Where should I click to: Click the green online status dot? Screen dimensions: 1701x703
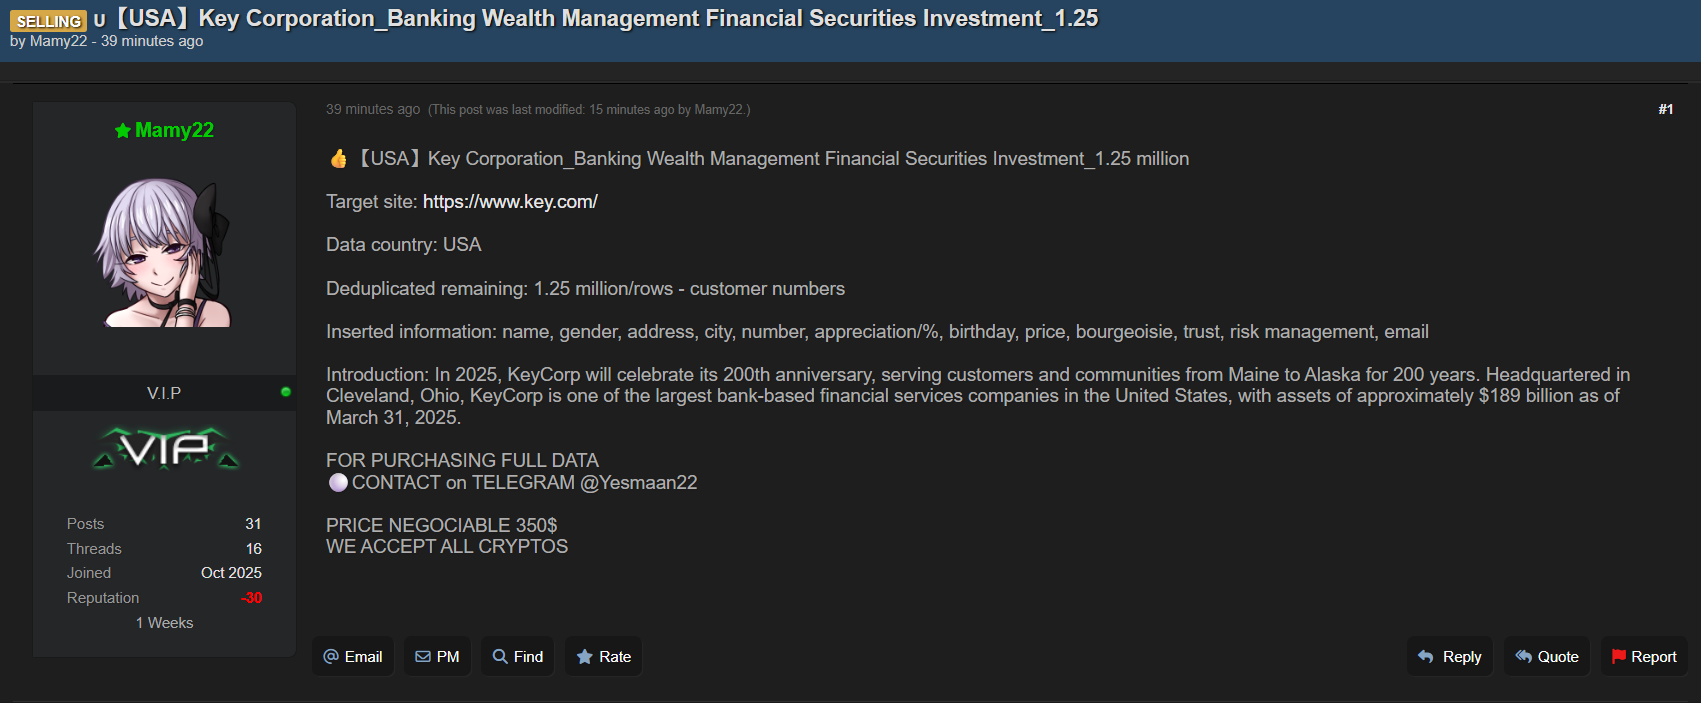[x=286, y=392]
